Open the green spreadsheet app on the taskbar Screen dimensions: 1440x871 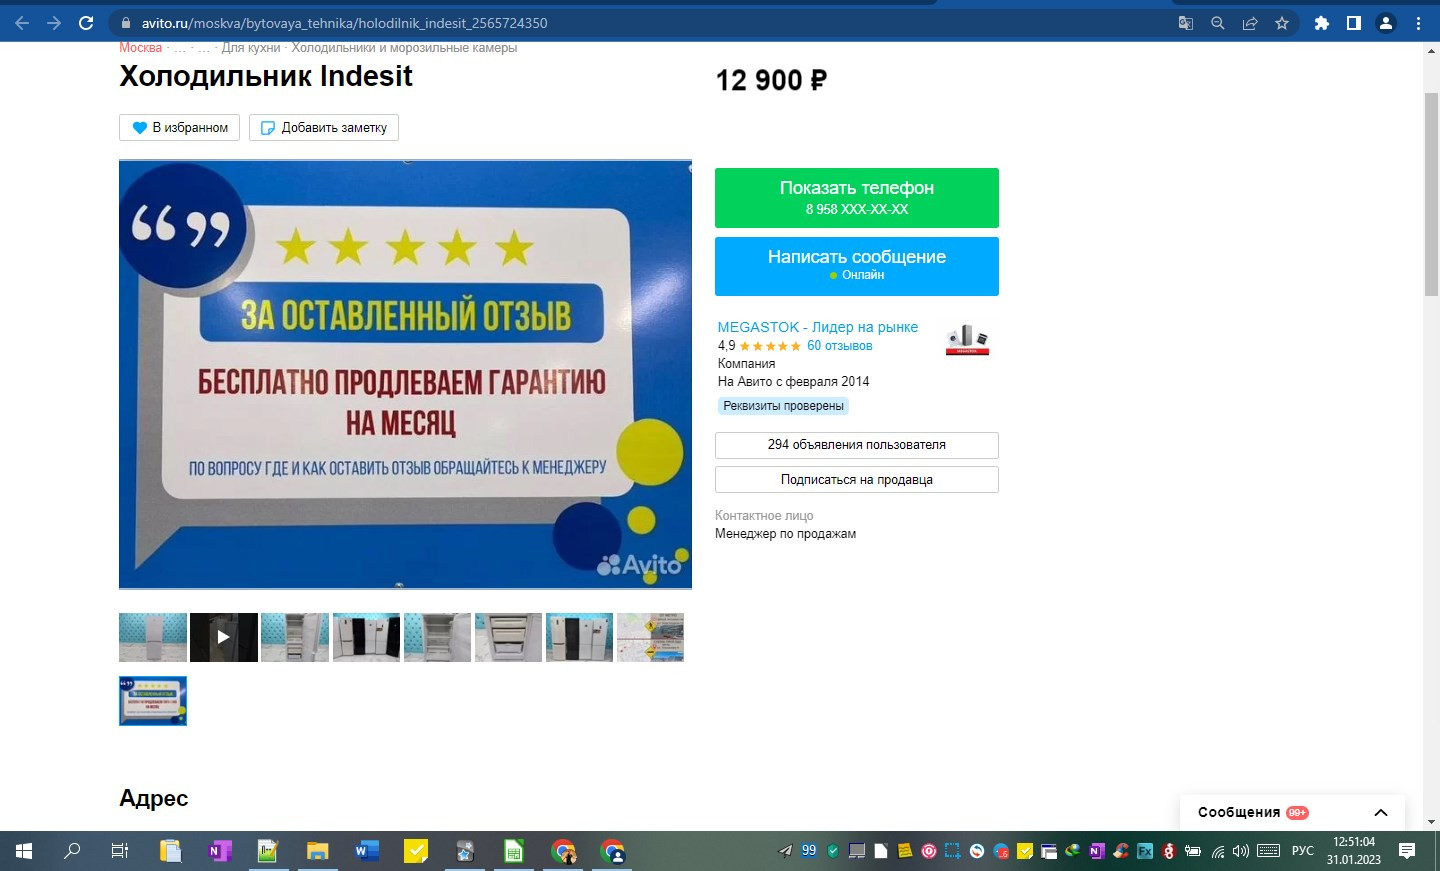coord(513,851)
